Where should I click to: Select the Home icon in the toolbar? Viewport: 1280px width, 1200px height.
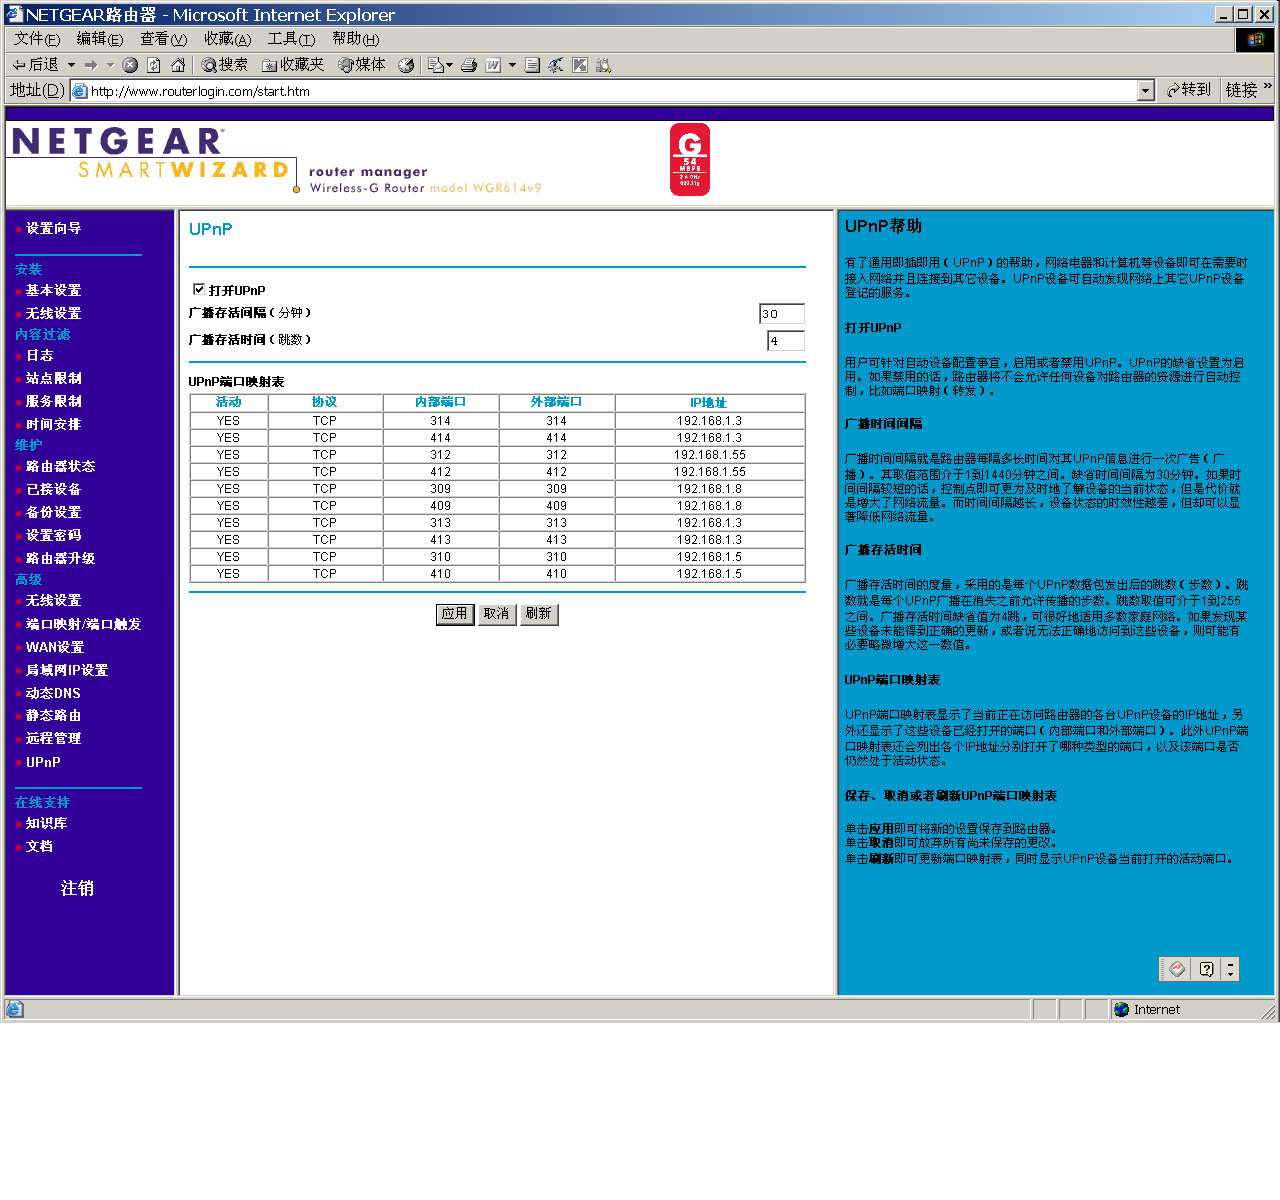(178, 64)
